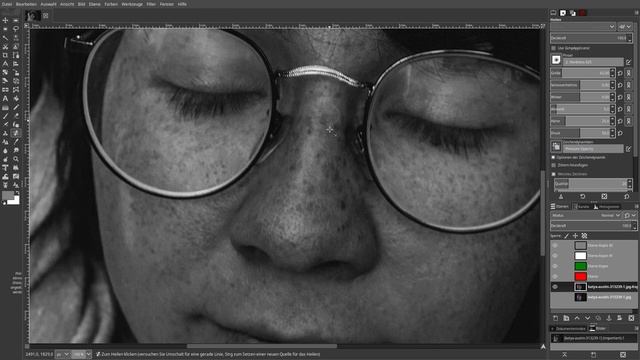Select the Text tool
Screen dimensions: 640x360
coord(5,98)
